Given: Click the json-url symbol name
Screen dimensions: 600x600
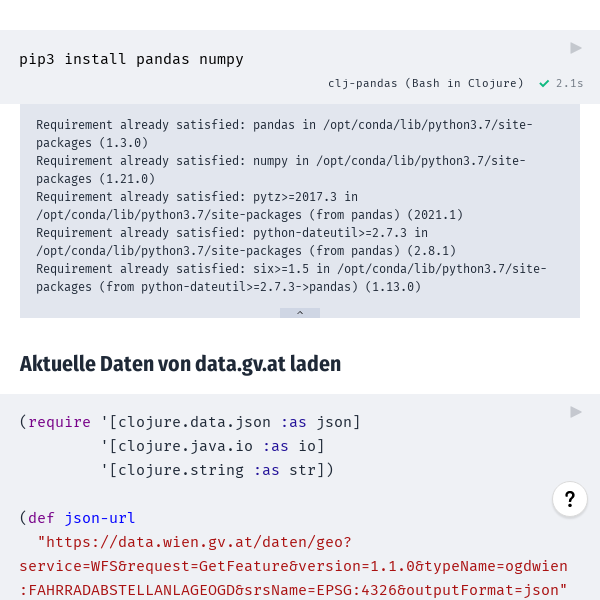Looking at the screenshot, I should click(100, 518).
